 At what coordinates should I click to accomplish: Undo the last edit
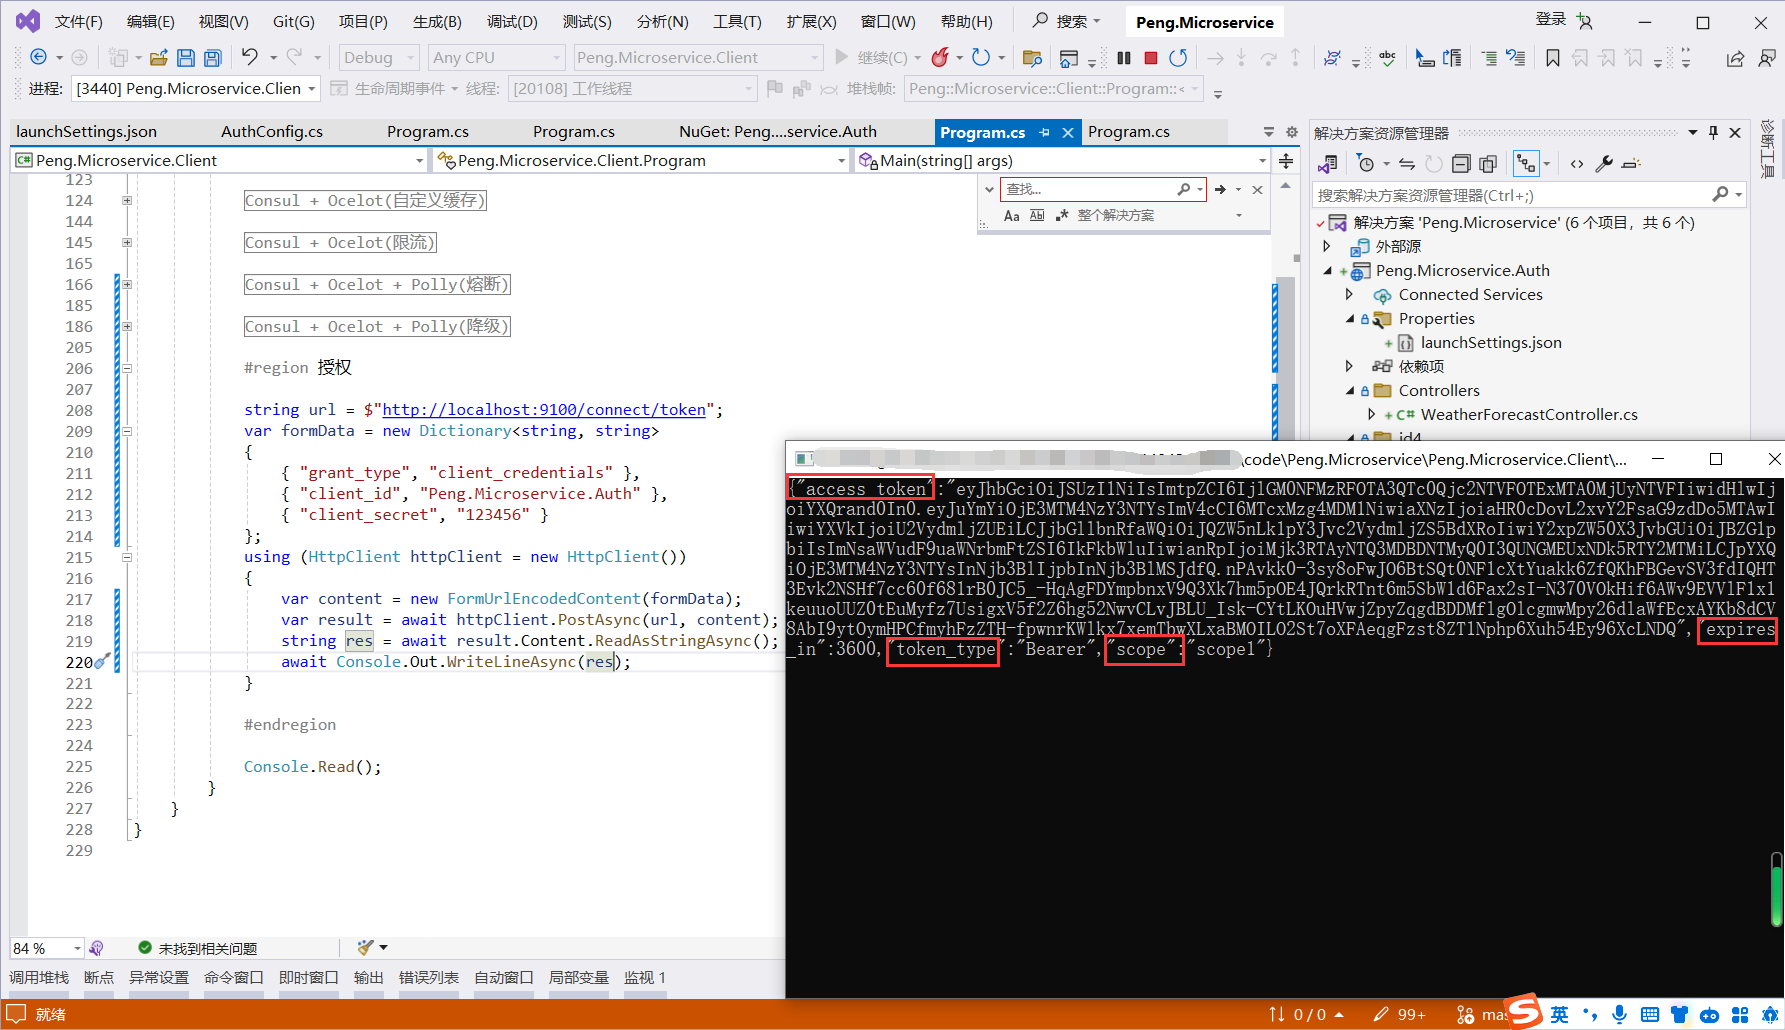250,57
